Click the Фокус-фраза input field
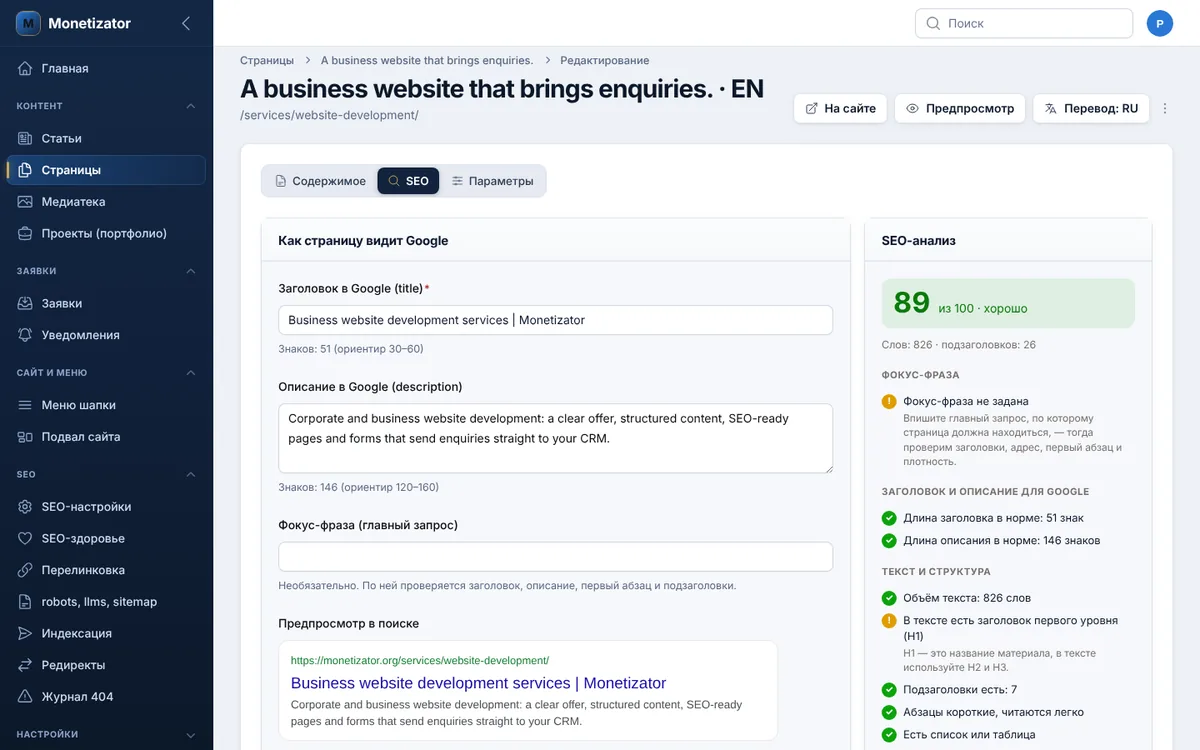Viewport: 1200px width, 750px height. coord(555,557)
